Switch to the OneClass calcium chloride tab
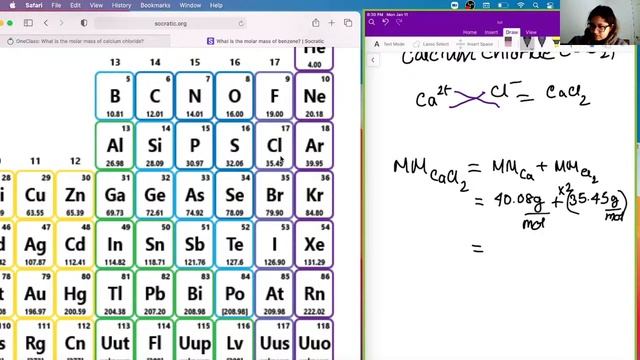The image size is (640, 360). (x=85, y=41)
